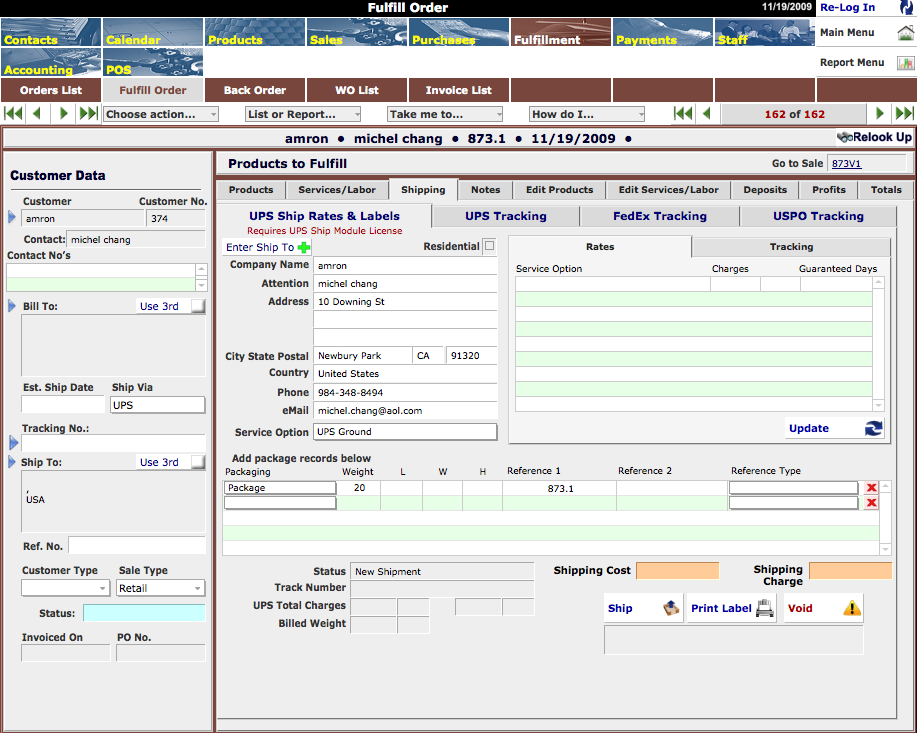Click the Re-Log In arrow icon
The image size is (917, 733).
[x=905, y=8]
